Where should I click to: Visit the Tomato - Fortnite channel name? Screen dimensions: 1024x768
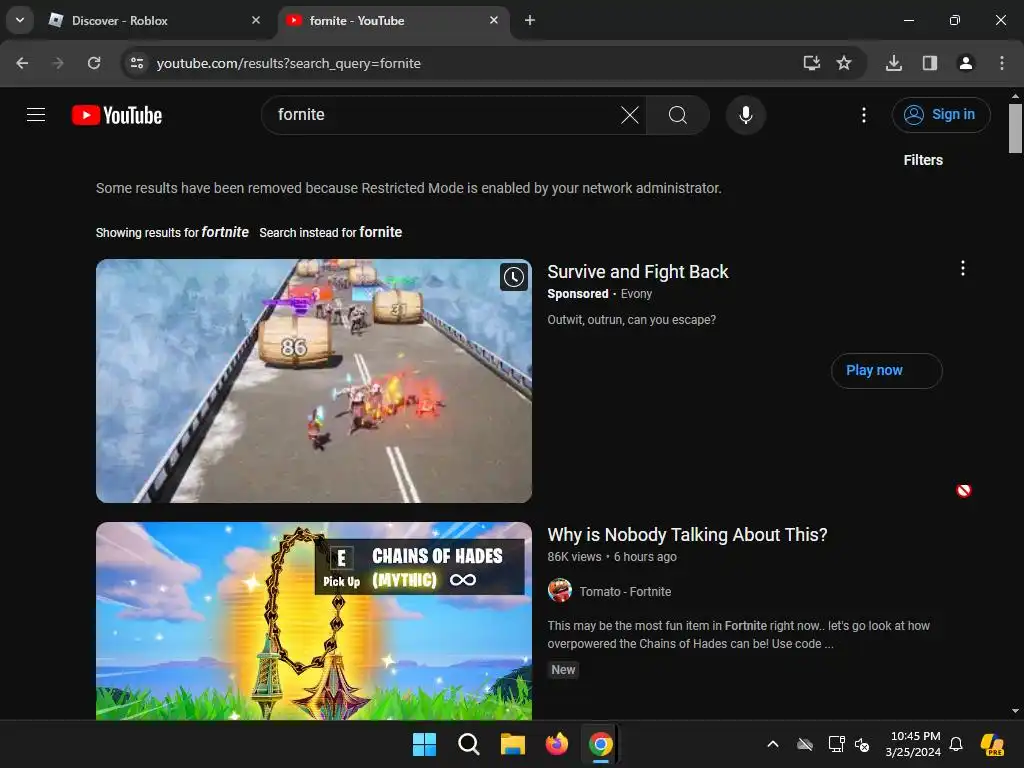point(625,592)
